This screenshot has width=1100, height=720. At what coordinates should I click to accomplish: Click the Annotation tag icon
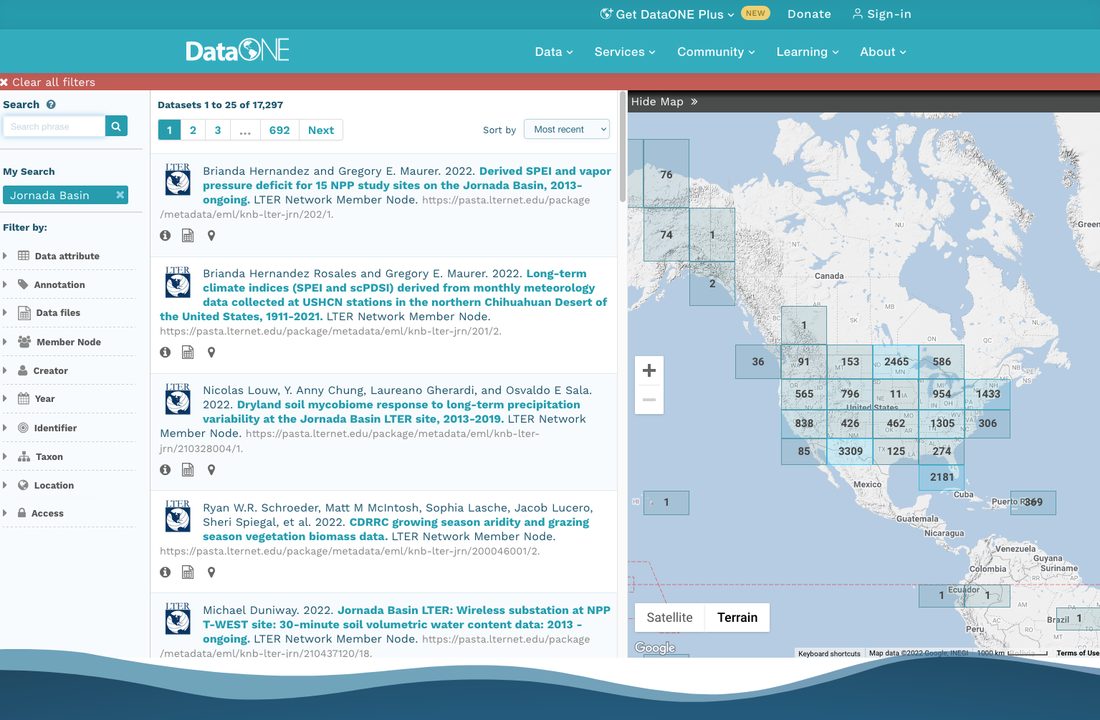tap(23, 284)
